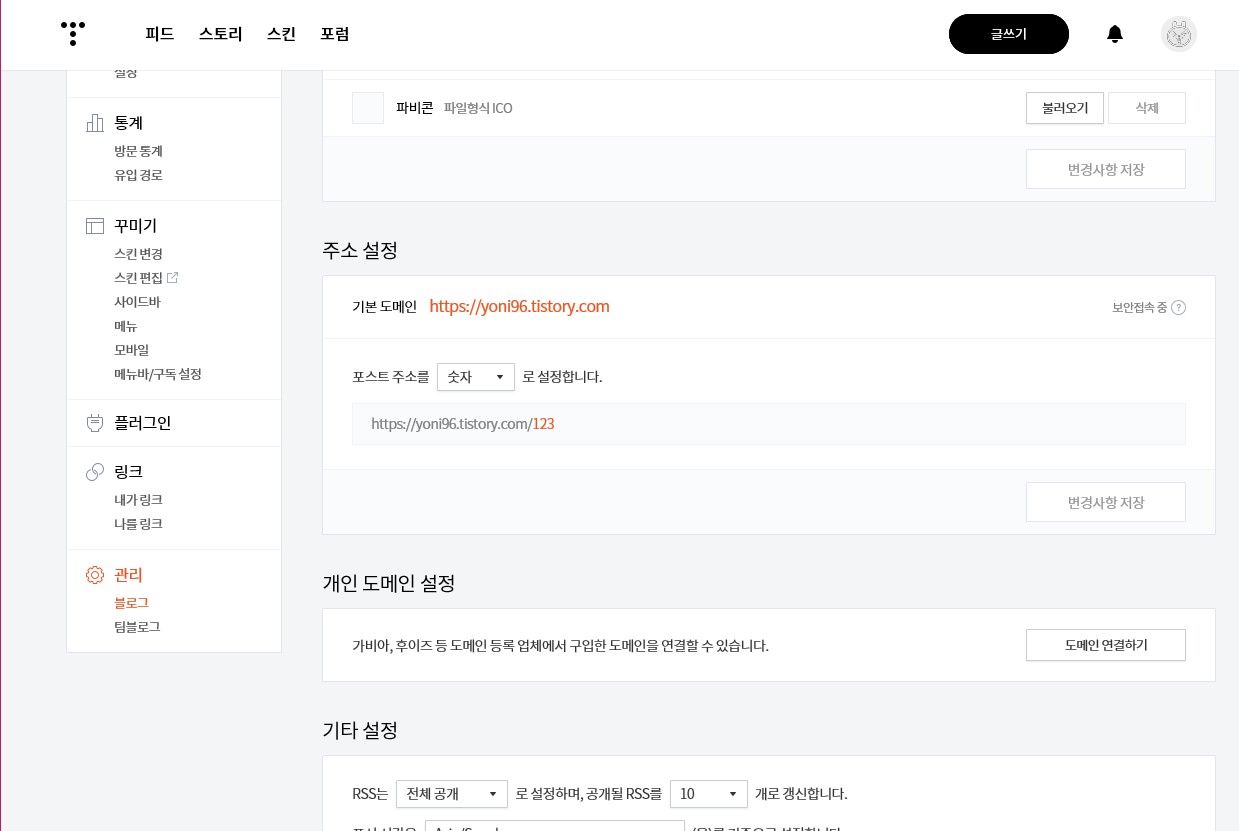Open the profile avatar menu
The height and width of the screenshot is (831, 1239).
pos(1179,34)
